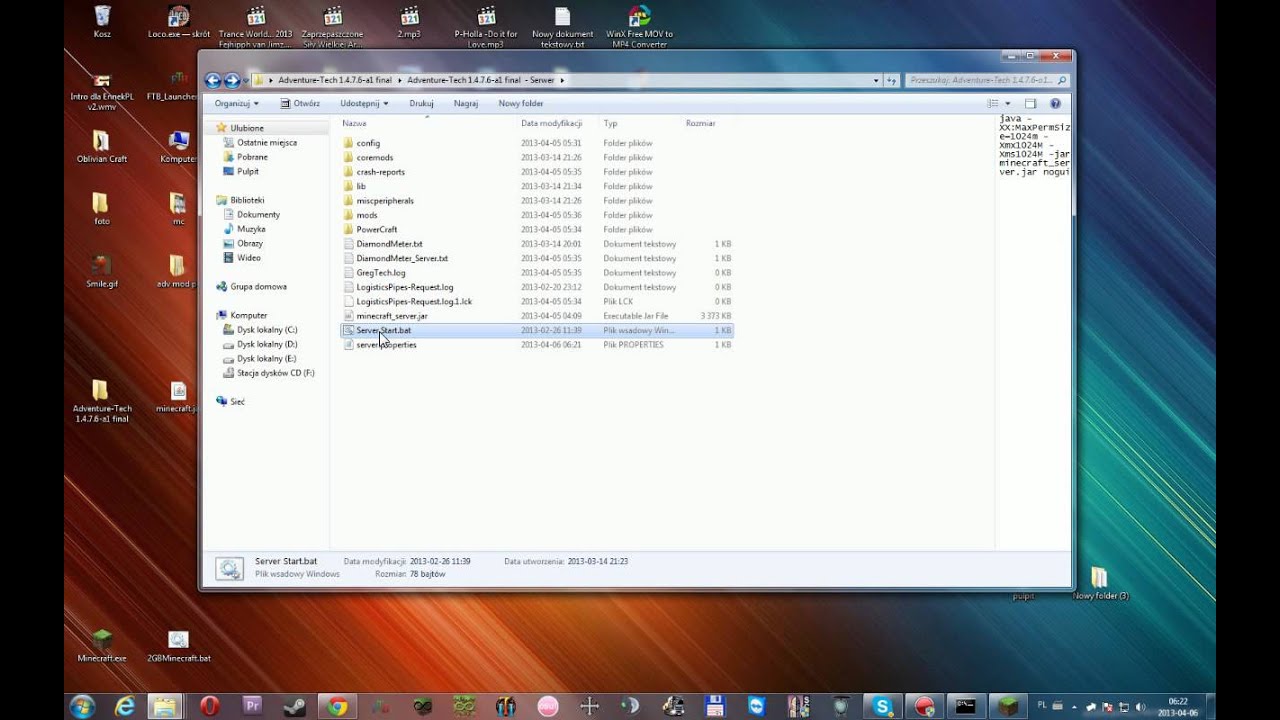This screenshot has height=720, width=1280.
Task: Open the Dokumenty library
Action: coord(258,214)
